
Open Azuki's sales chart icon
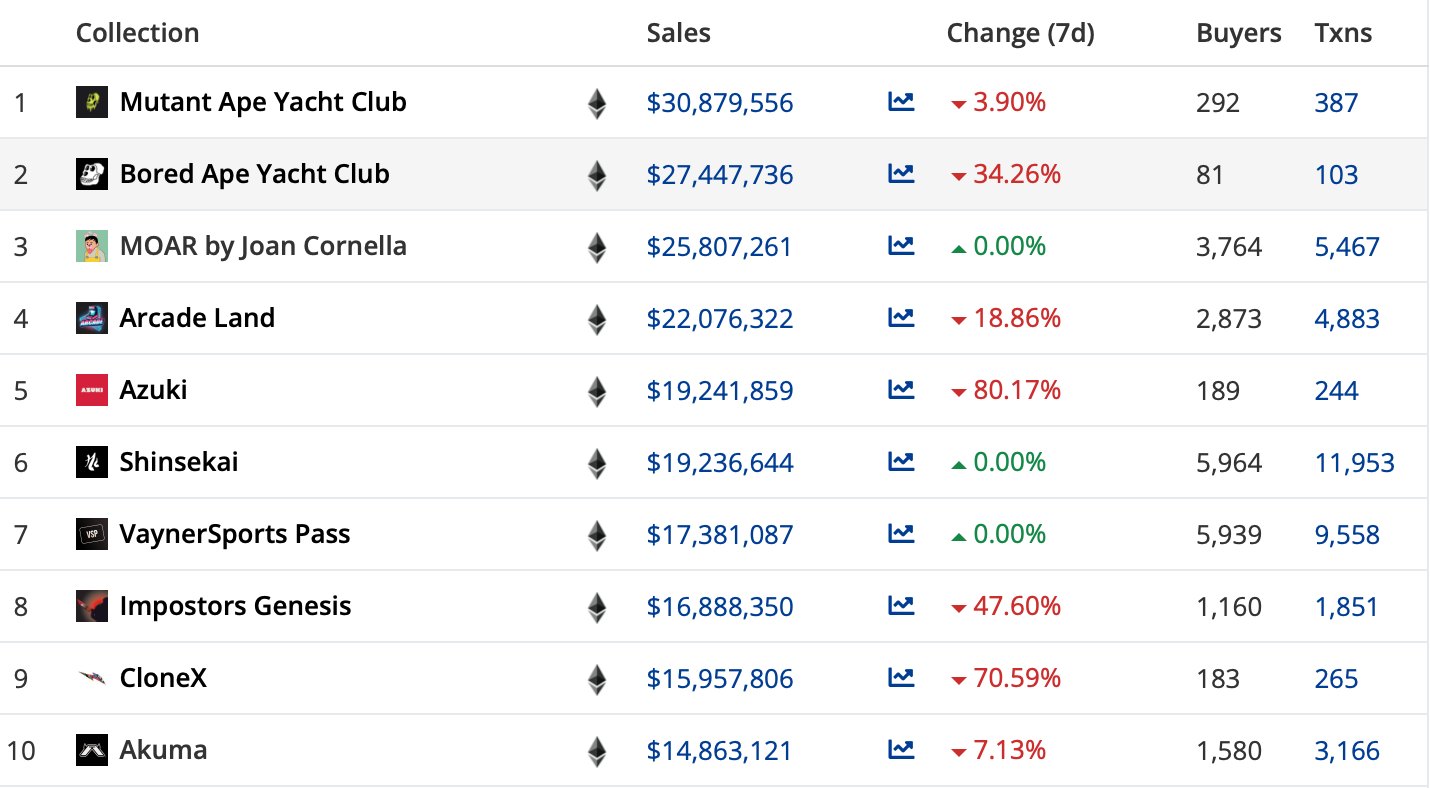coord(901,390)
